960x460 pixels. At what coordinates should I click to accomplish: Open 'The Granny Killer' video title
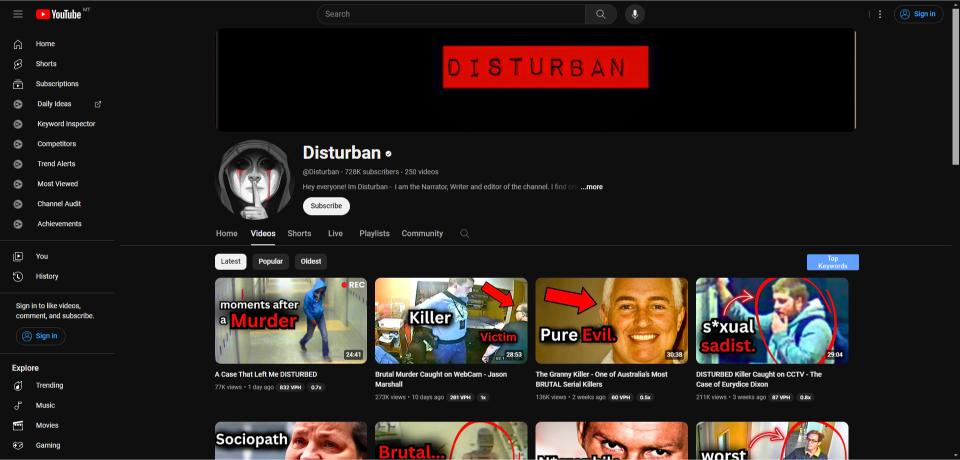pos(601,379)
